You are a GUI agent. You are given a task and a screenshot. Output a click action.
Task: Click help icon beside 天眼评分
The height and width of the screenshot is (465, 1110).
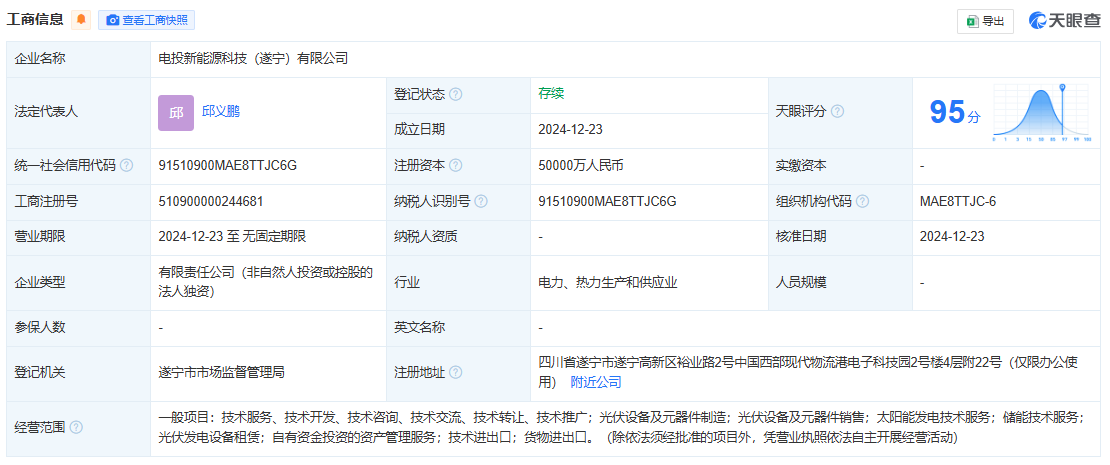click(x=837, y=111)
